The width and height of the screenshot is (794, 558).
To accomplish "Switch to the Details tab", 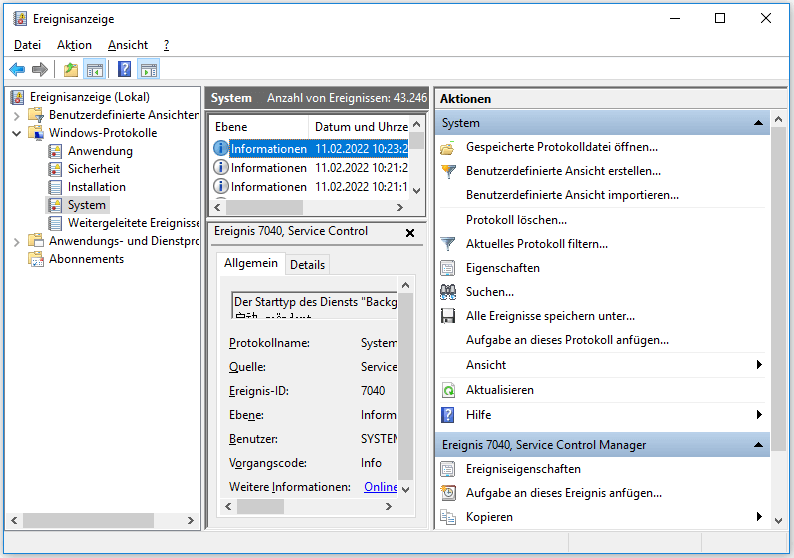I will [x=307, y=264].
